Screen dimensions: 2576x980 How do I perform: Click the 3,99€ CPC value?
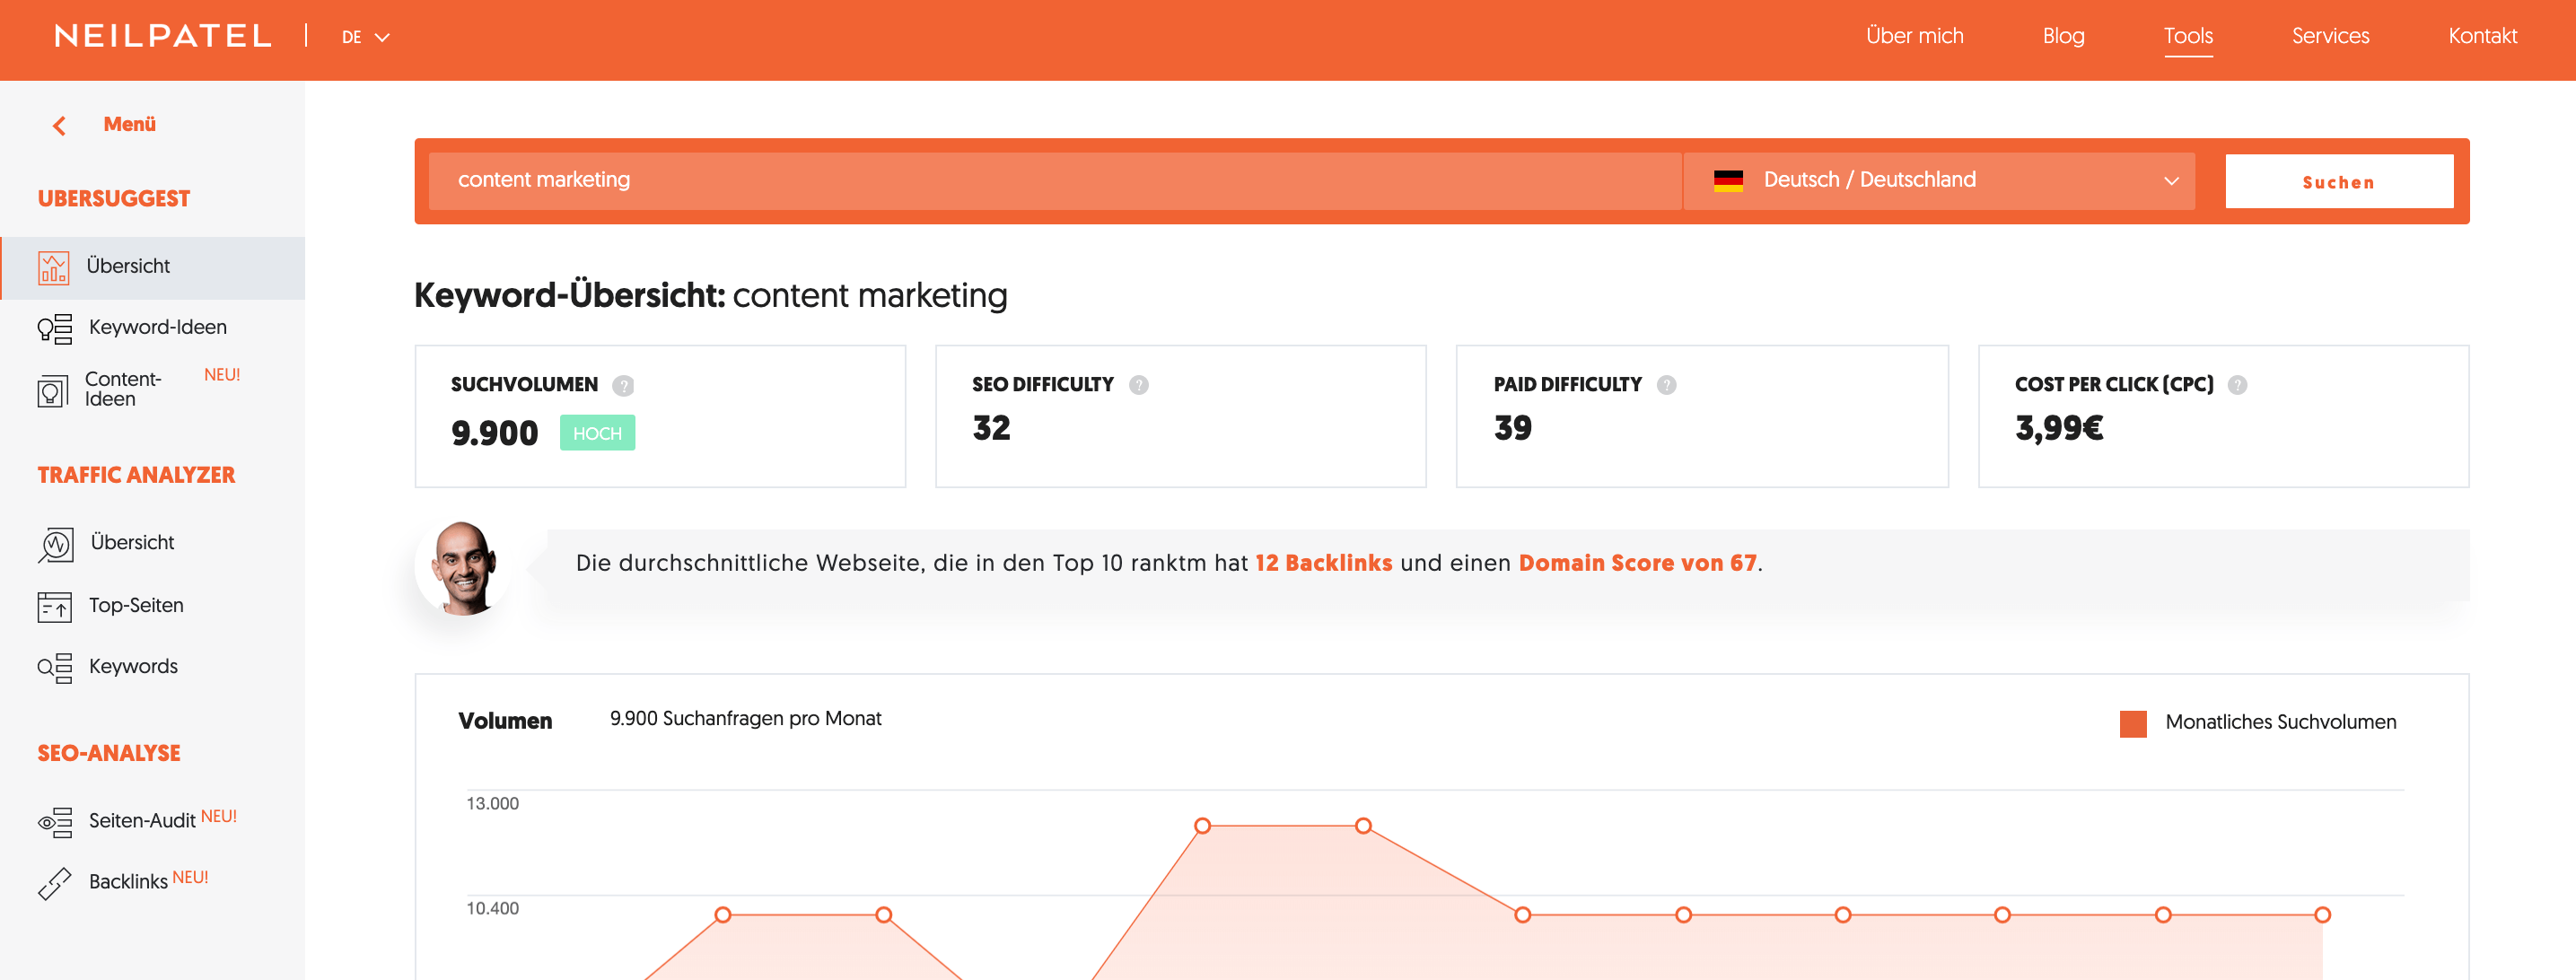pyautogui.click(x=2058, y=429)
